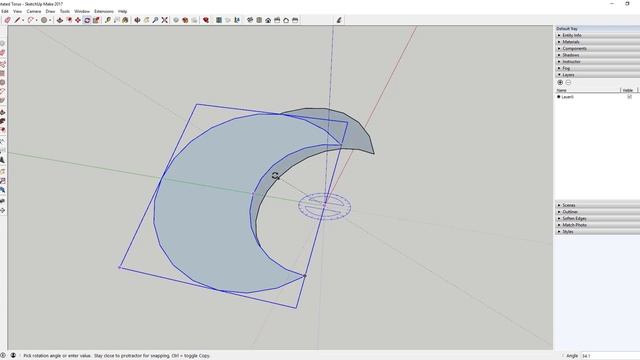Select the Arc drawing tool
The height and width of the screenshot is (360, 640).
[30, 20]
